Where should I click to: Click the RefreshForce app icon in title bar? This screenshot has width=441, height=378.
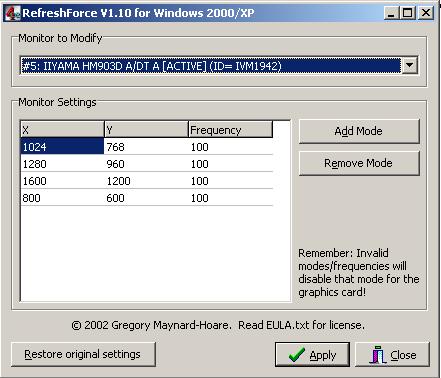coord(13,13)
